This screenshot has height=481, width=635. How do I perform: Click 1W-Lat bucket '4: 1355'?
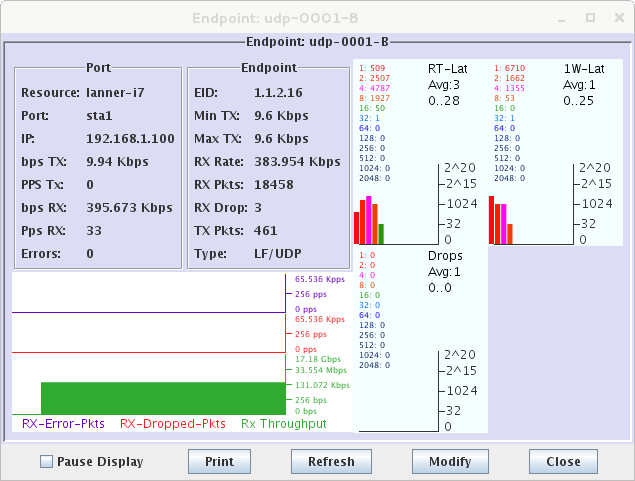509,88
